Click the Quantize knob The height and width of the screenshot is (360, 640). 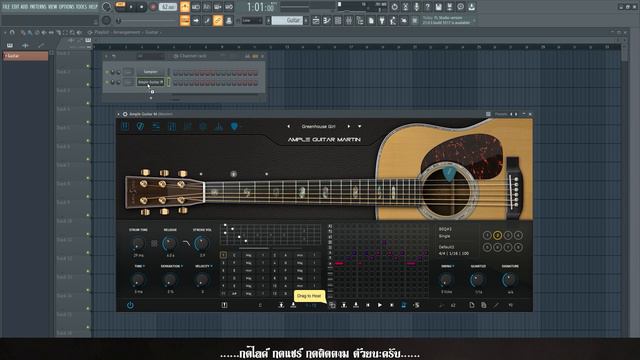pos(478,280)
